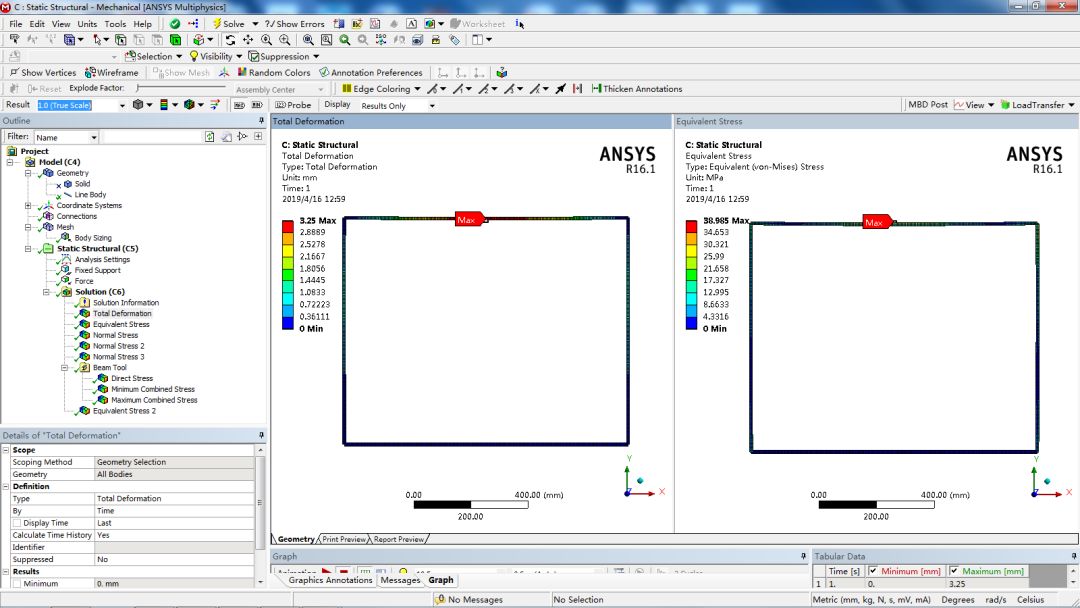Click the red swatch in deformation legend
This screenshot has width=1080, height=608.
(x=288, y=226)
